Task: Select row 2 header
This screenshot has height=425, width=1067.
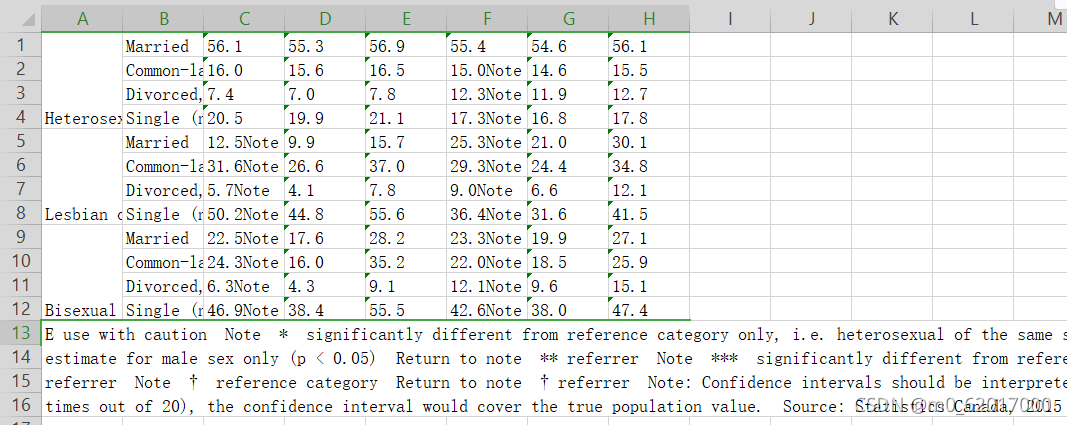Action: 20,69
